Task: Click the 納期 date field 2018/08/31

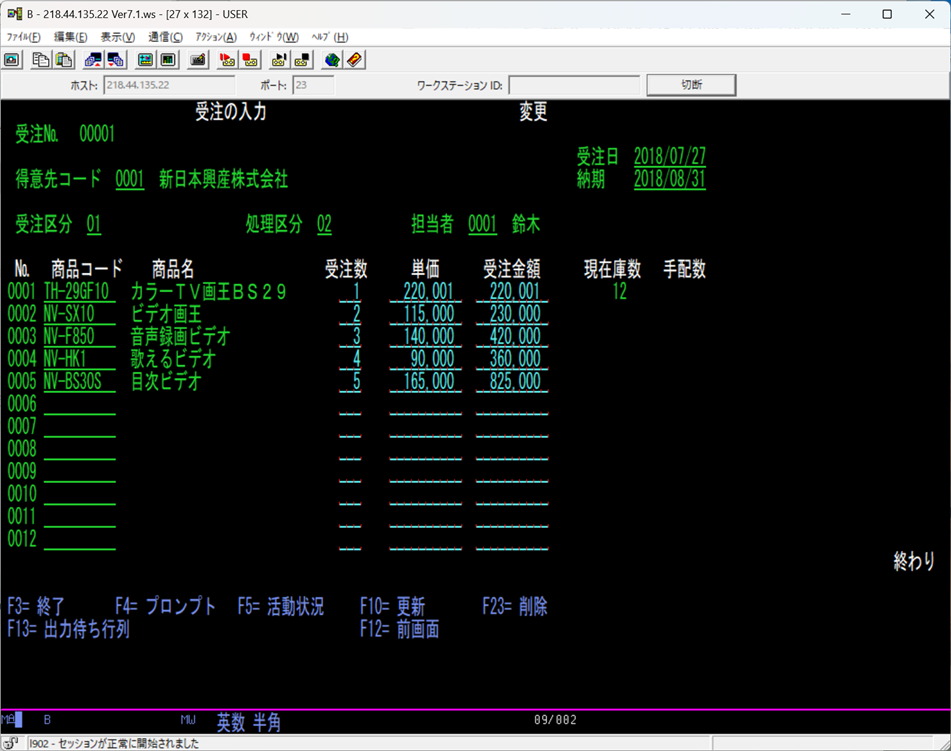Action: click(670, 179)
